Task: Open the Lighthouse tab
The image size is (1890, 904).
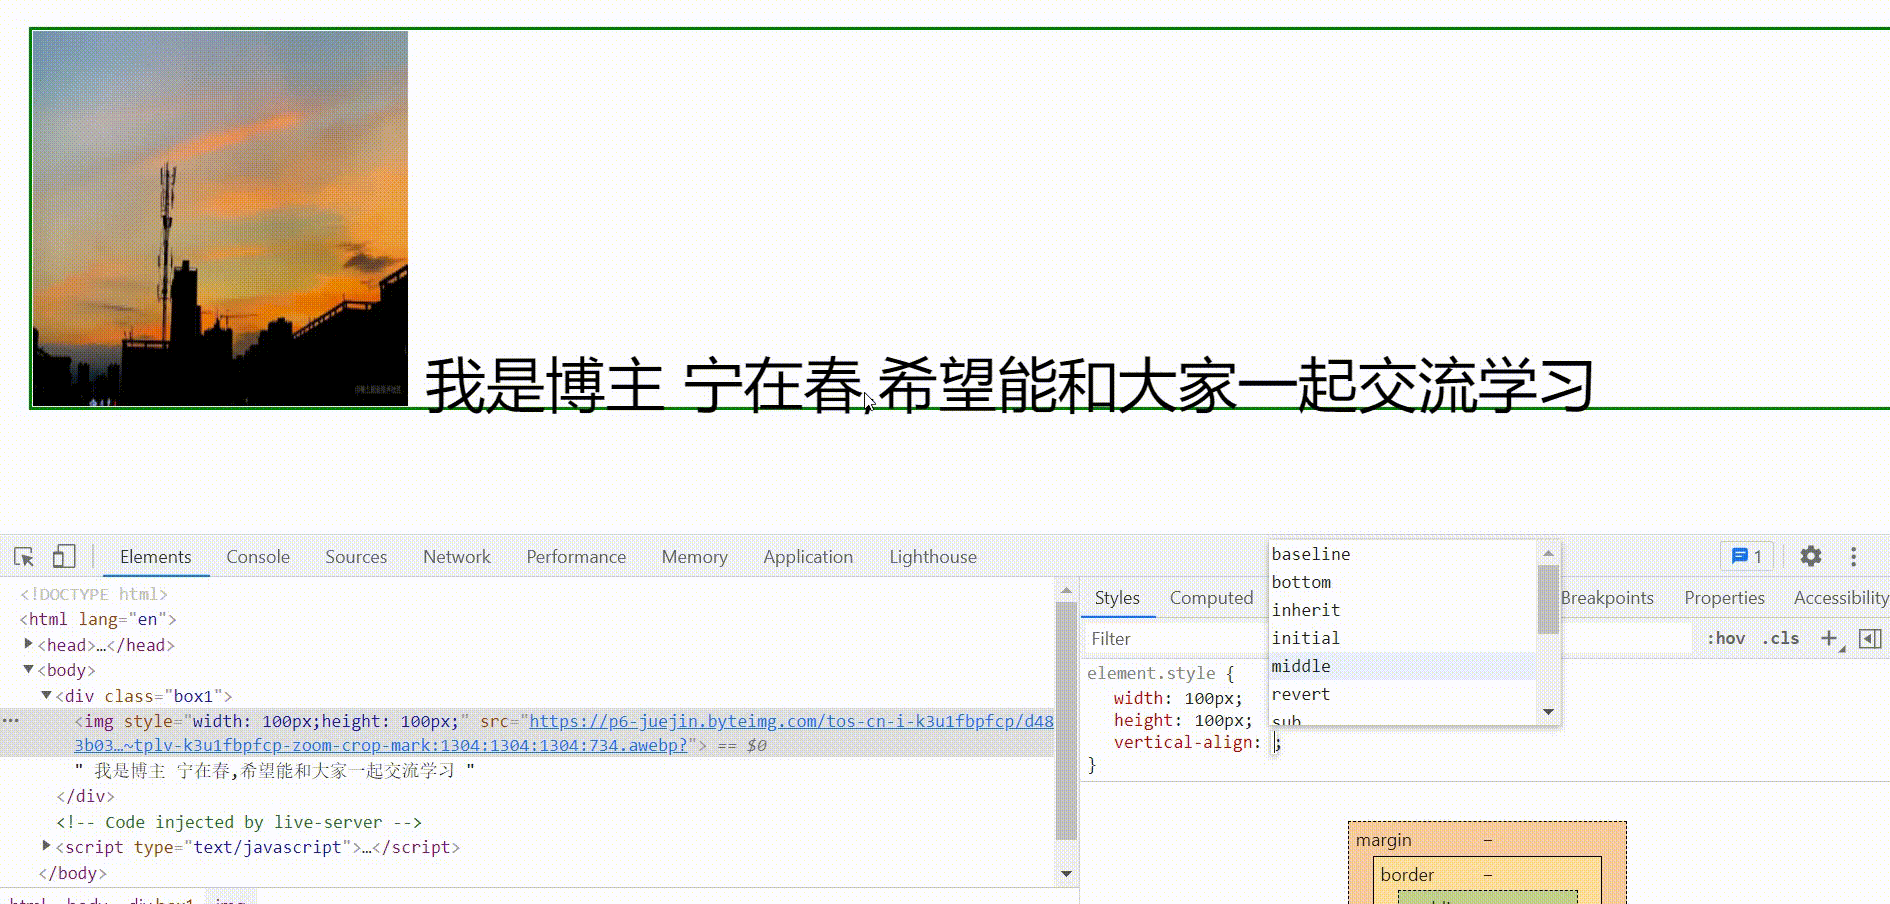Action: (933, 557)
